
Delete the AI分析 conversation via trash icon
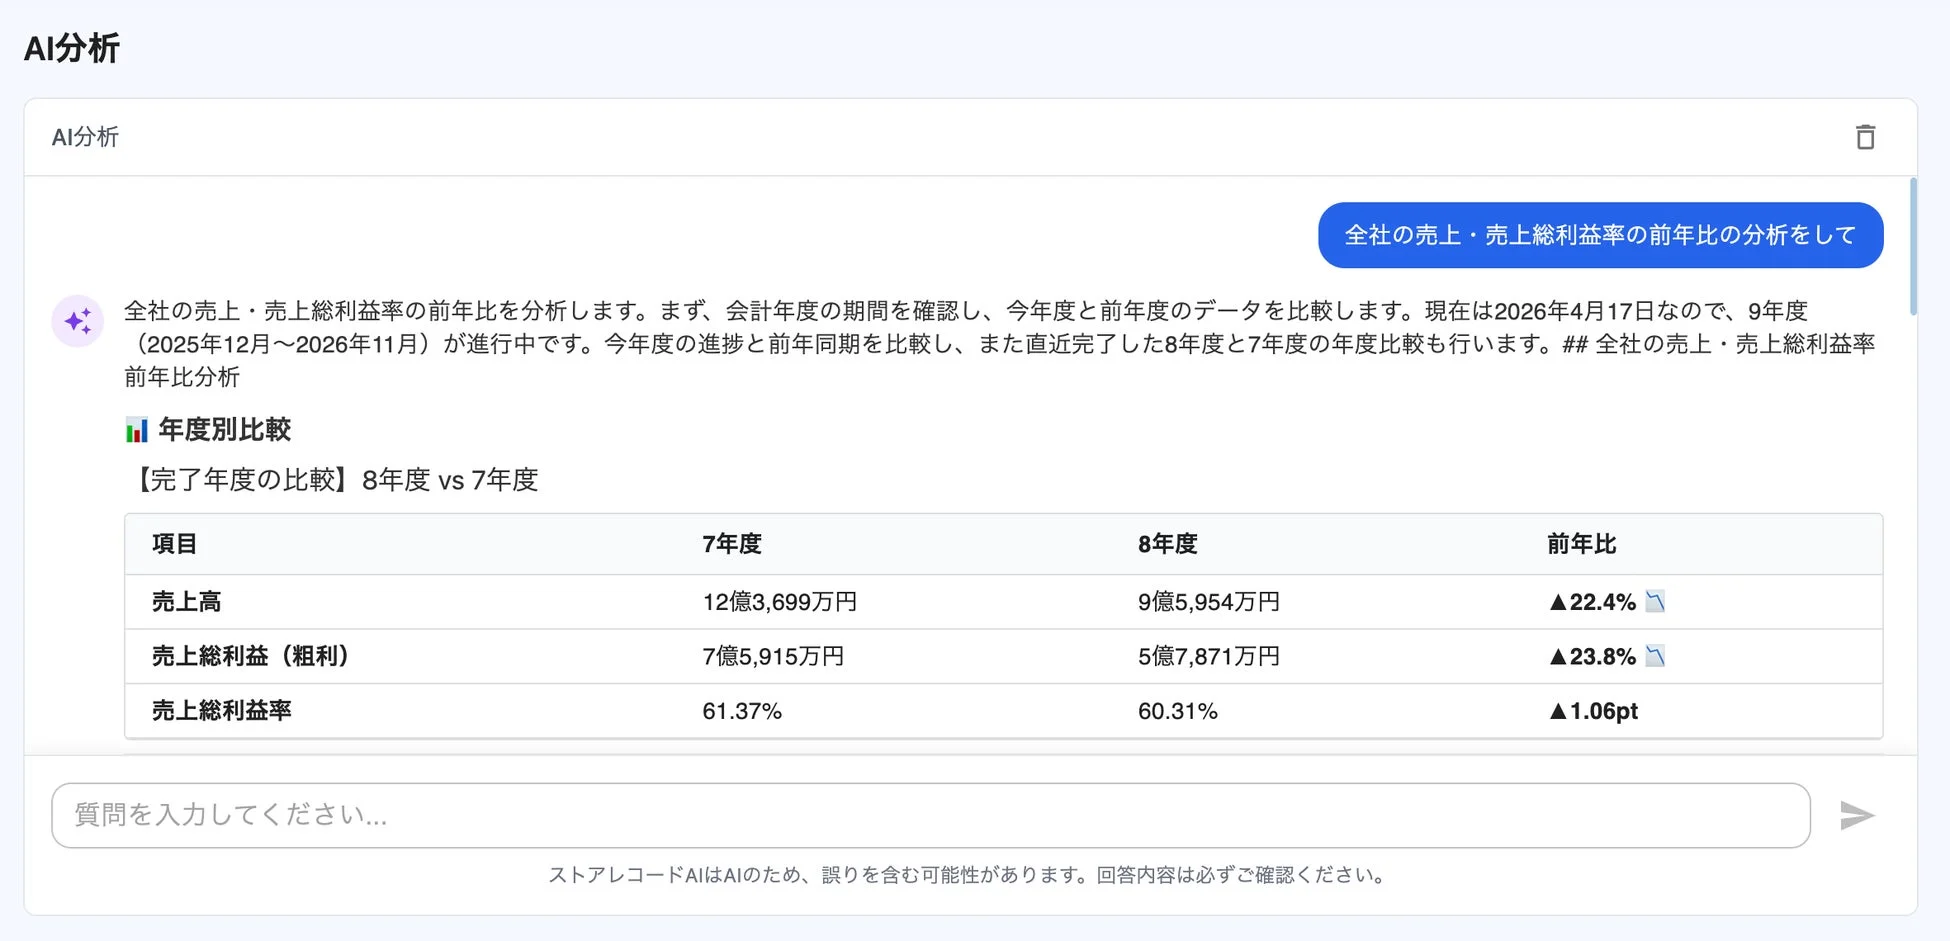pyautogui.click(x=1866, y=137)
